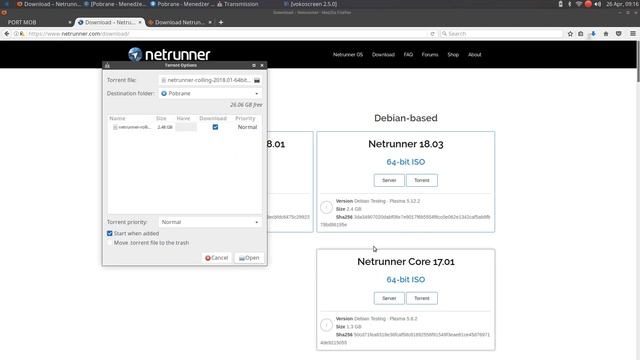The width and height of the screenshot is (640, 360).
Task: Open the volume speaker tray icon
Action: (598, 4)
